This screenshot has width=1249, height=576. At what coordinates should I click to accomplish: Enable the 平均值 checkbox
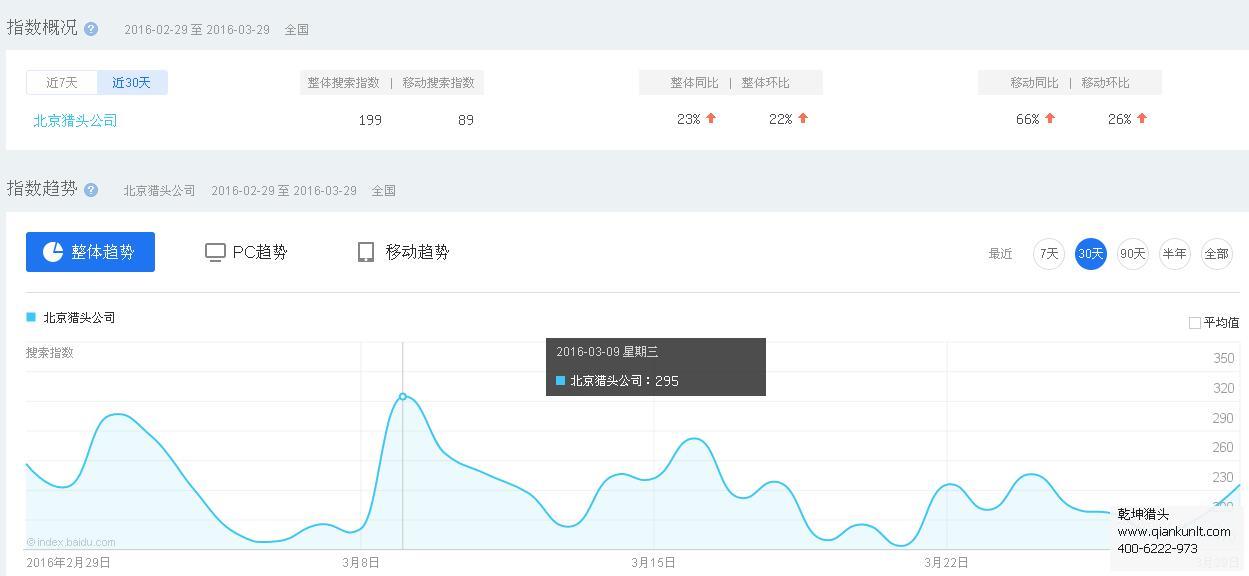click(x=1195, y=322)
